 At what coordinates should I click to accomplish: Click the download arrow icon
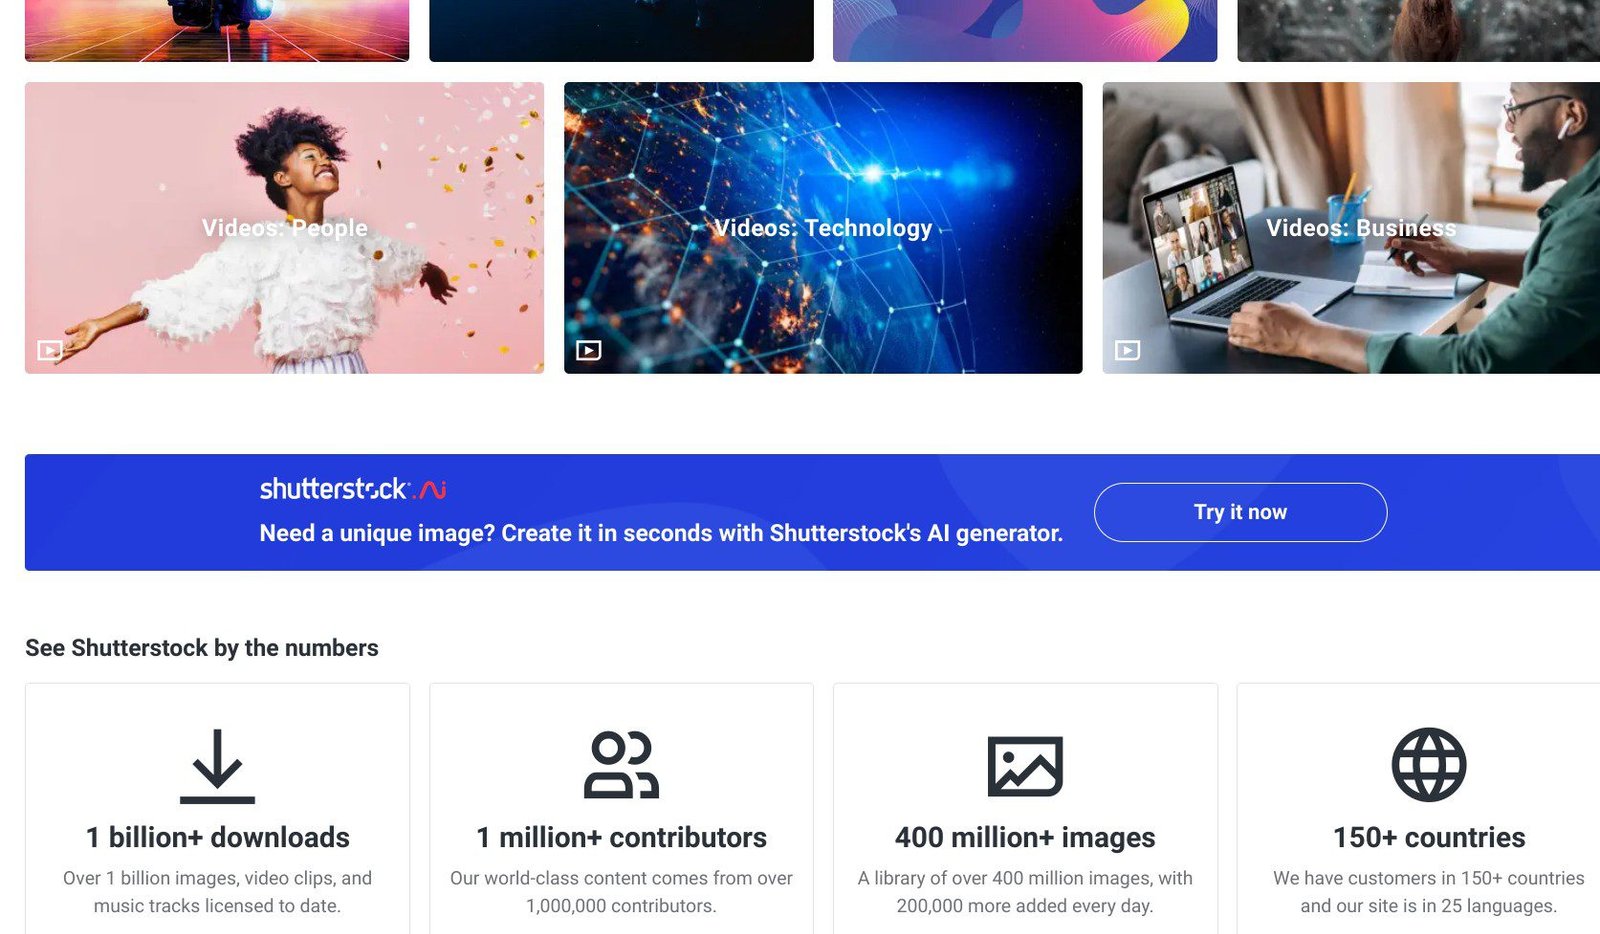tap(217, 766)
